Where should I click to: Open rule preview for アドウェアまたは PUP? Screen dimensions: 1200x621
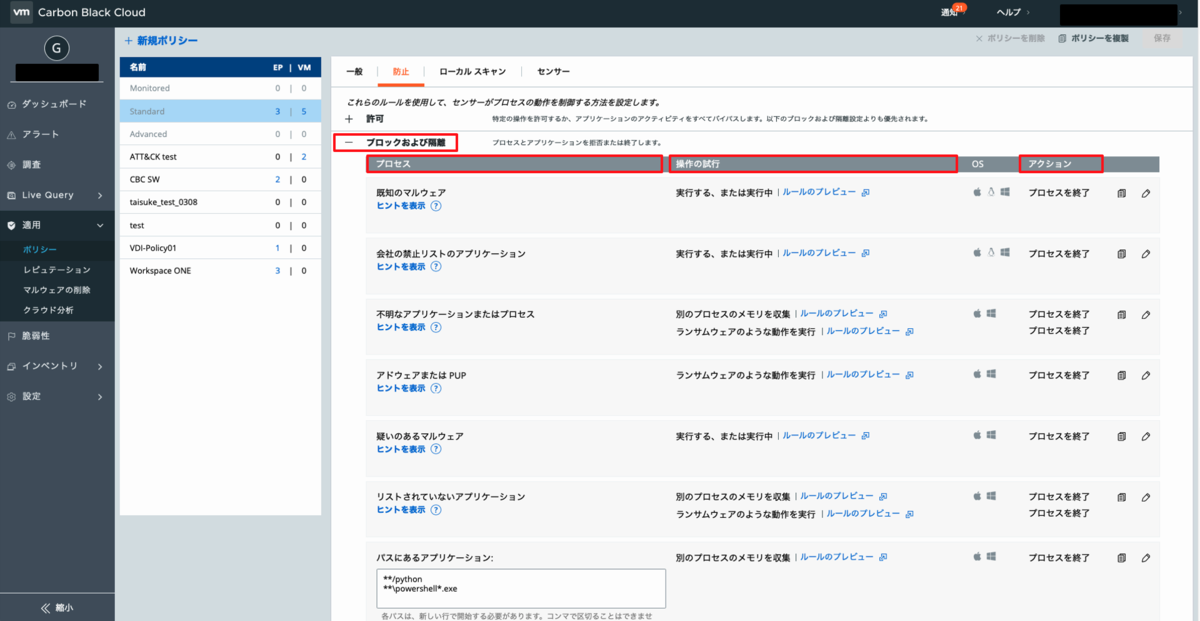click(870, 374)
